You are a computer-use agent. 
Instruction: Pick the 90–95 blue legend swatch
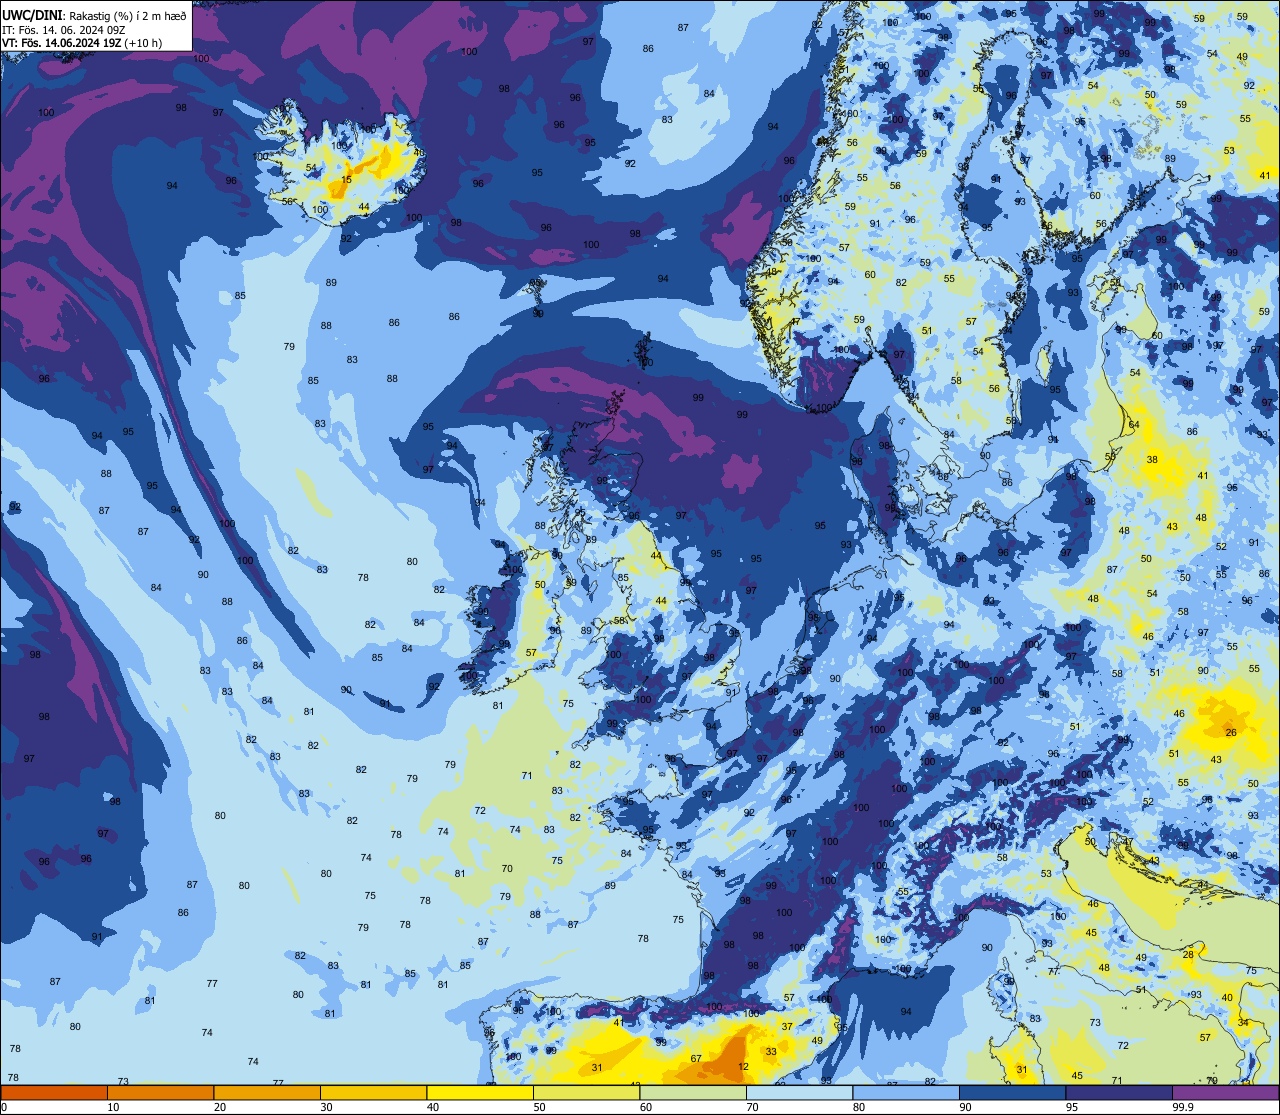(1012, 1092)
